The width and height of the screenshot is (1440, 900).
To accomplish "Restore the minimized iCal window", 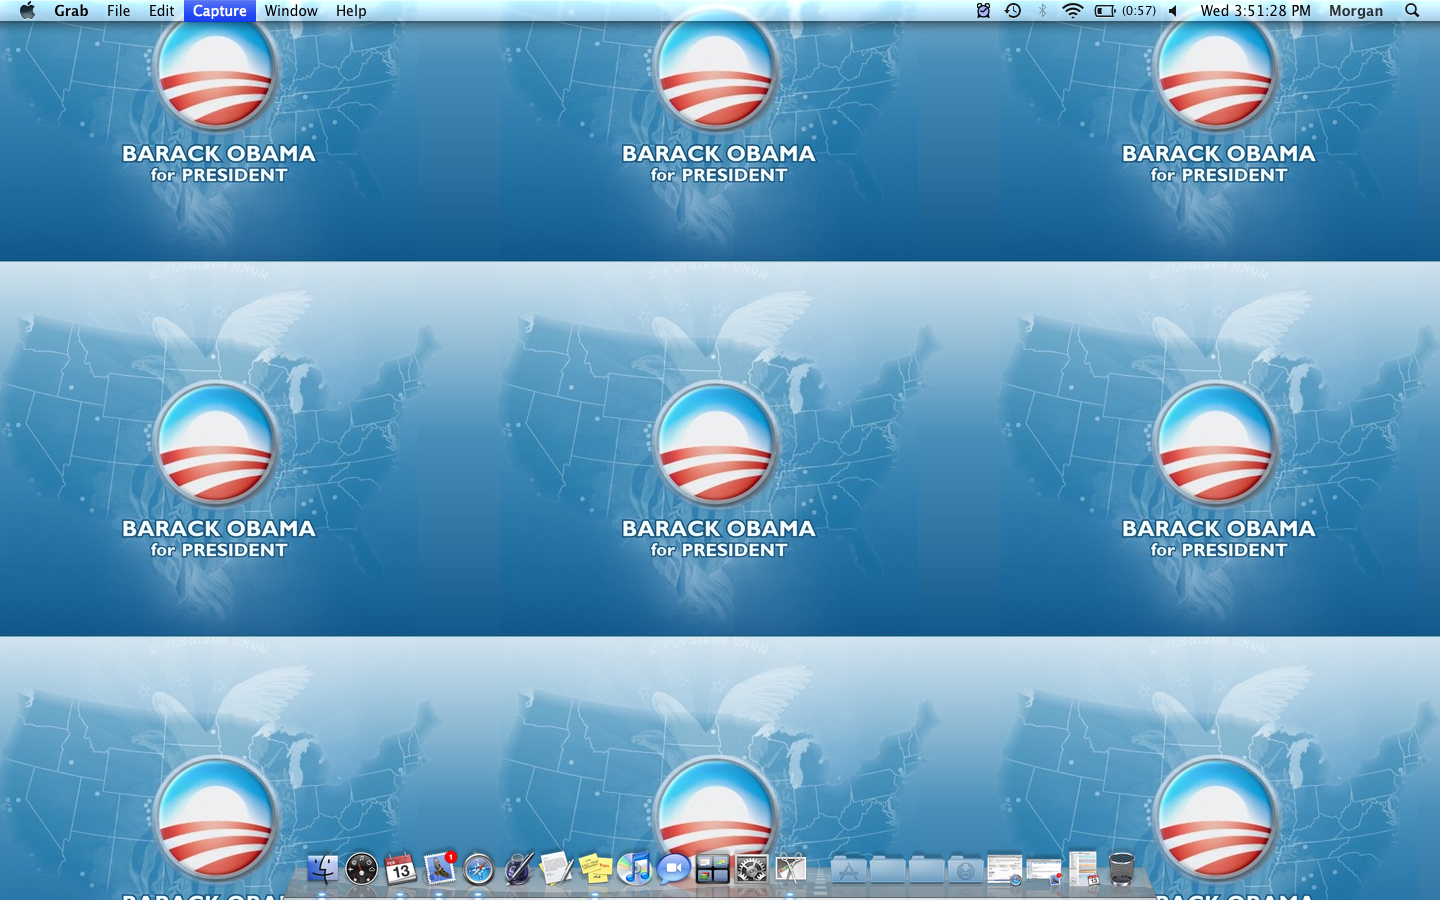I will [x=1083, y=869].
